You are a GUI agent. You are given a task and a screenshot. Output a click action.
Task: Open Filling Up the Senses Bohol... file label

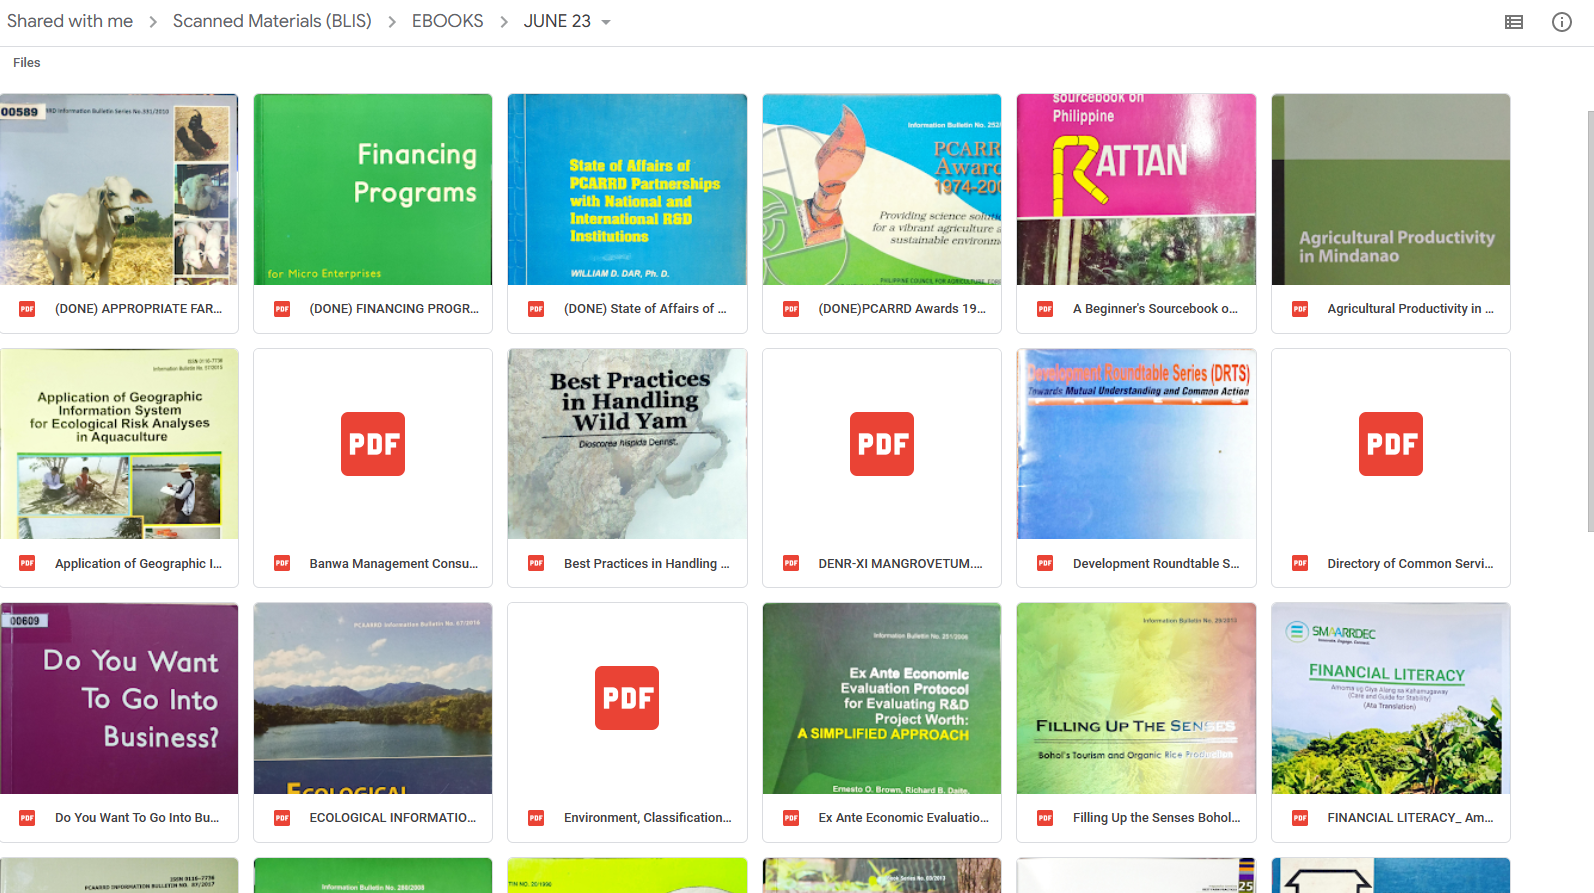(1156, 818)
